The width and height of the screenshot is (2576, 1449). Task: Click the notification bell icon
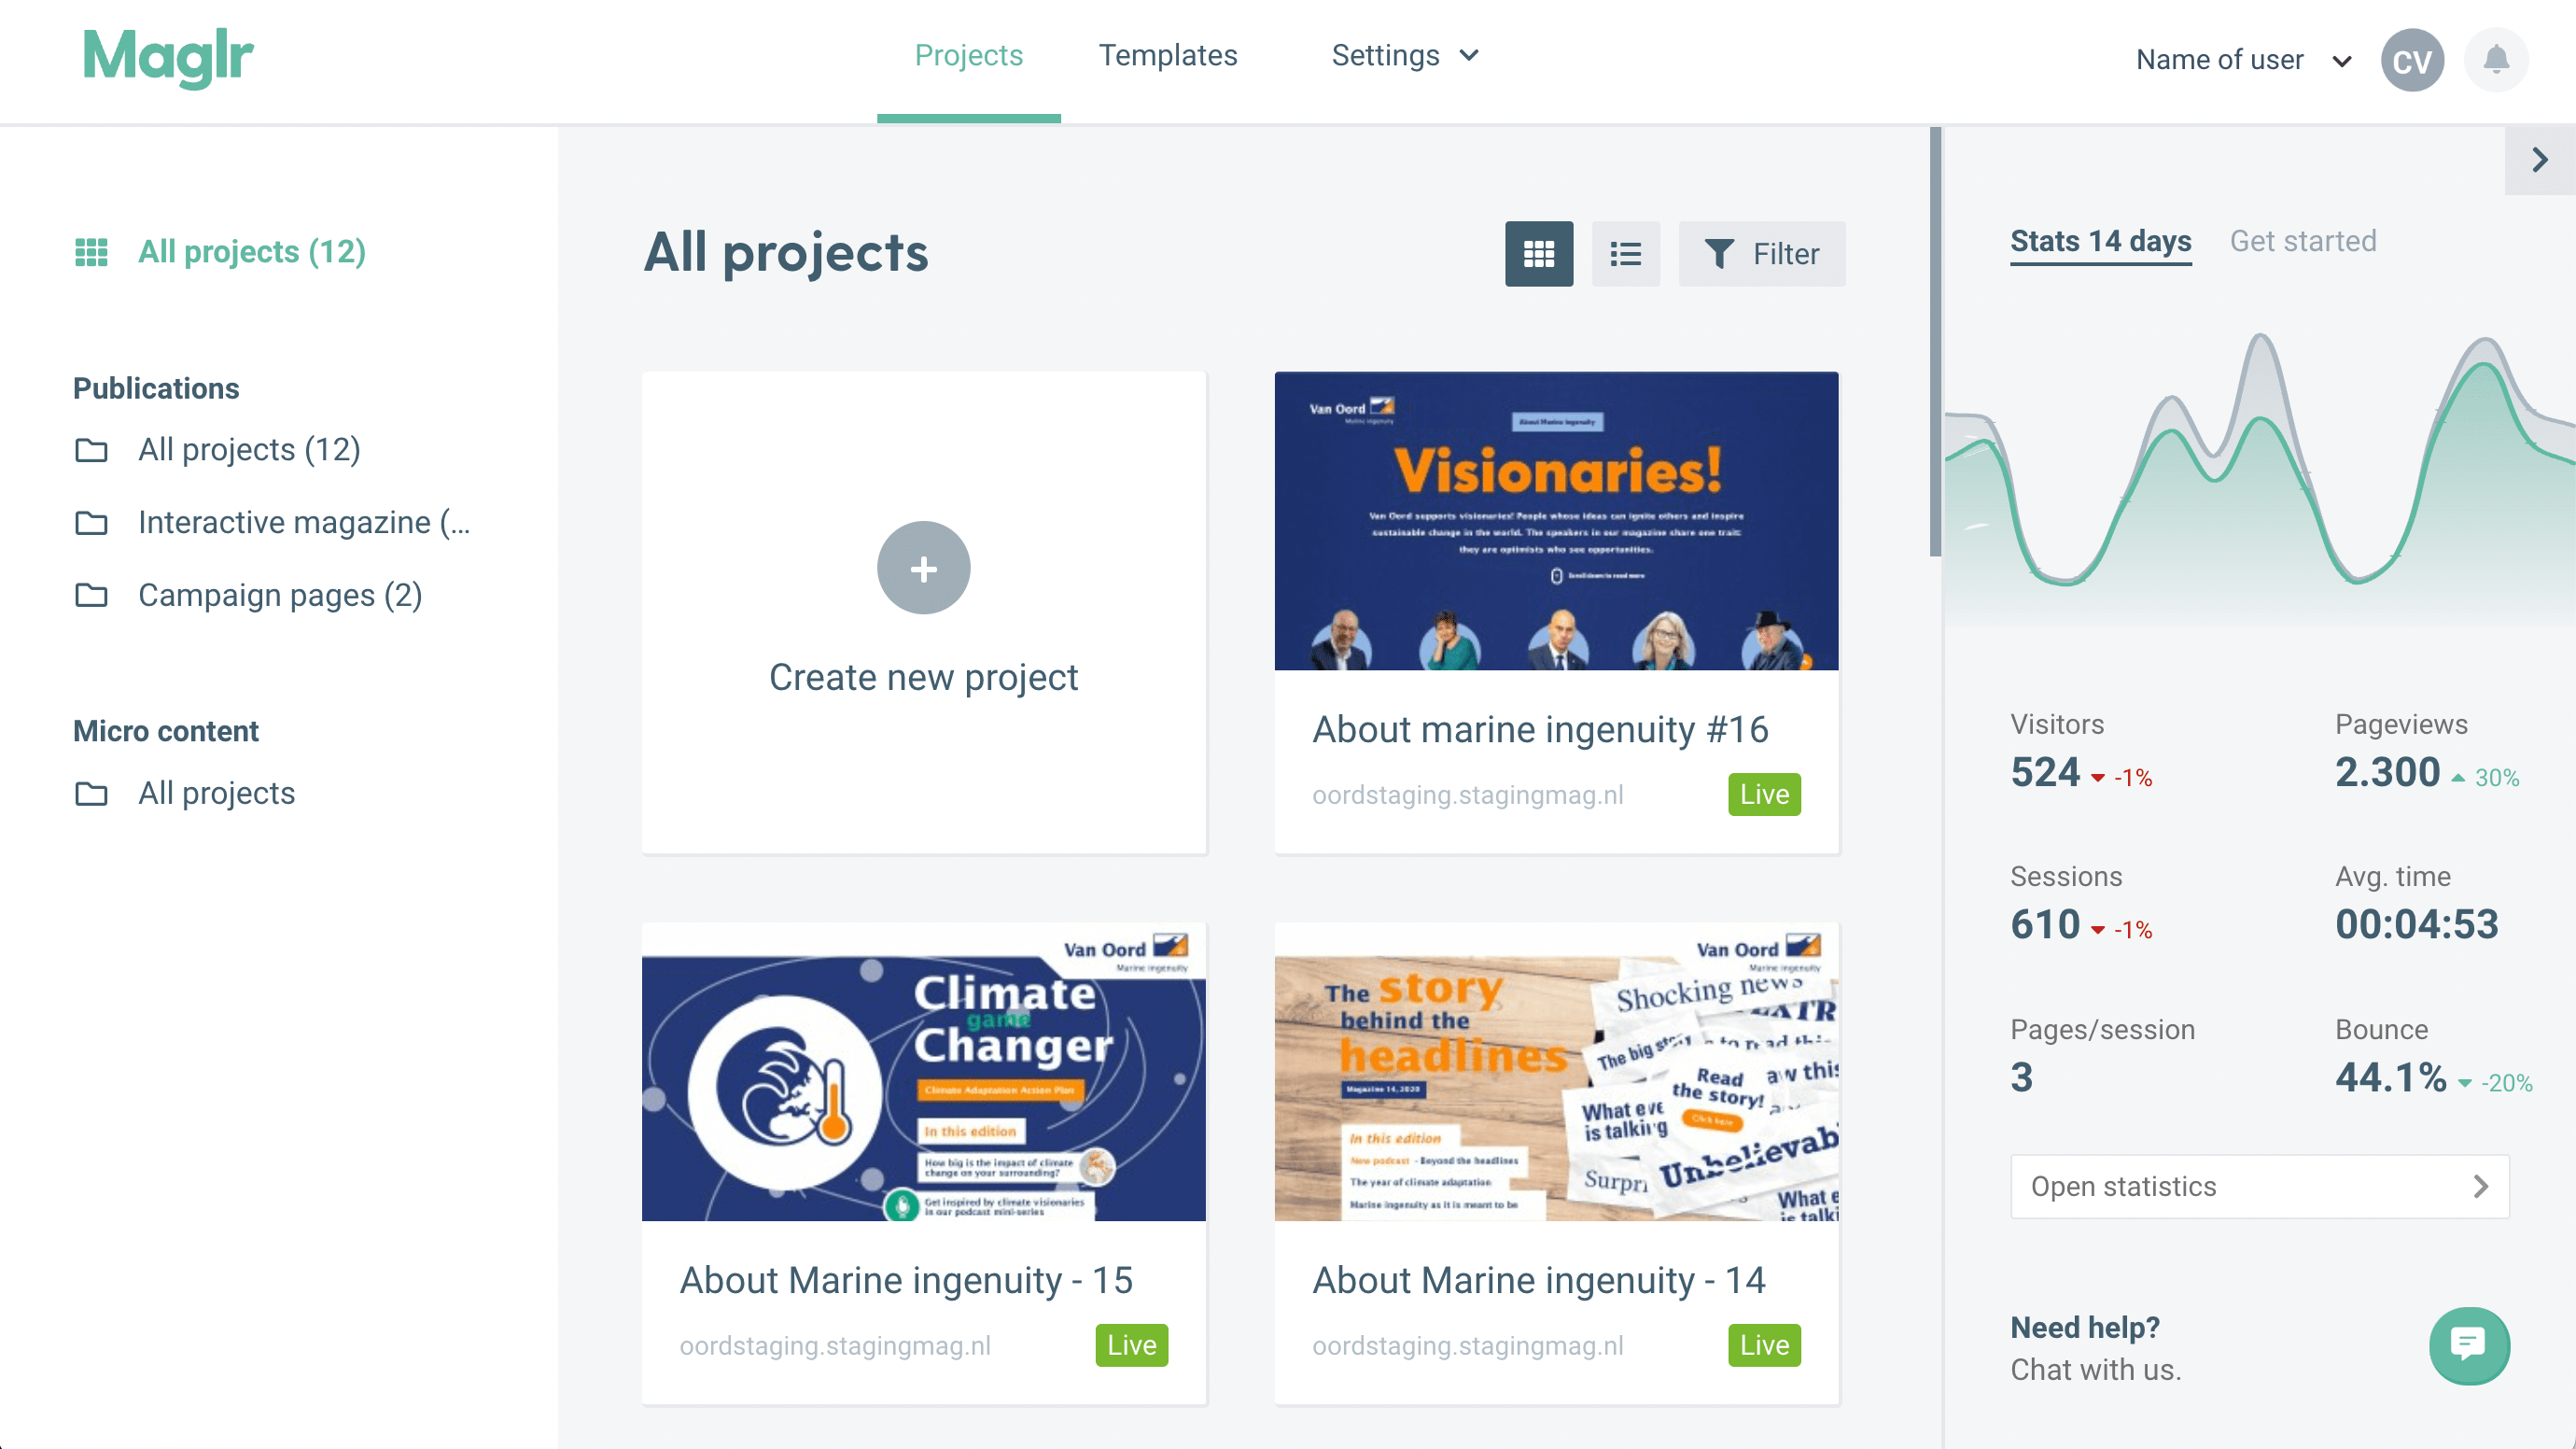pos(2497,59)
